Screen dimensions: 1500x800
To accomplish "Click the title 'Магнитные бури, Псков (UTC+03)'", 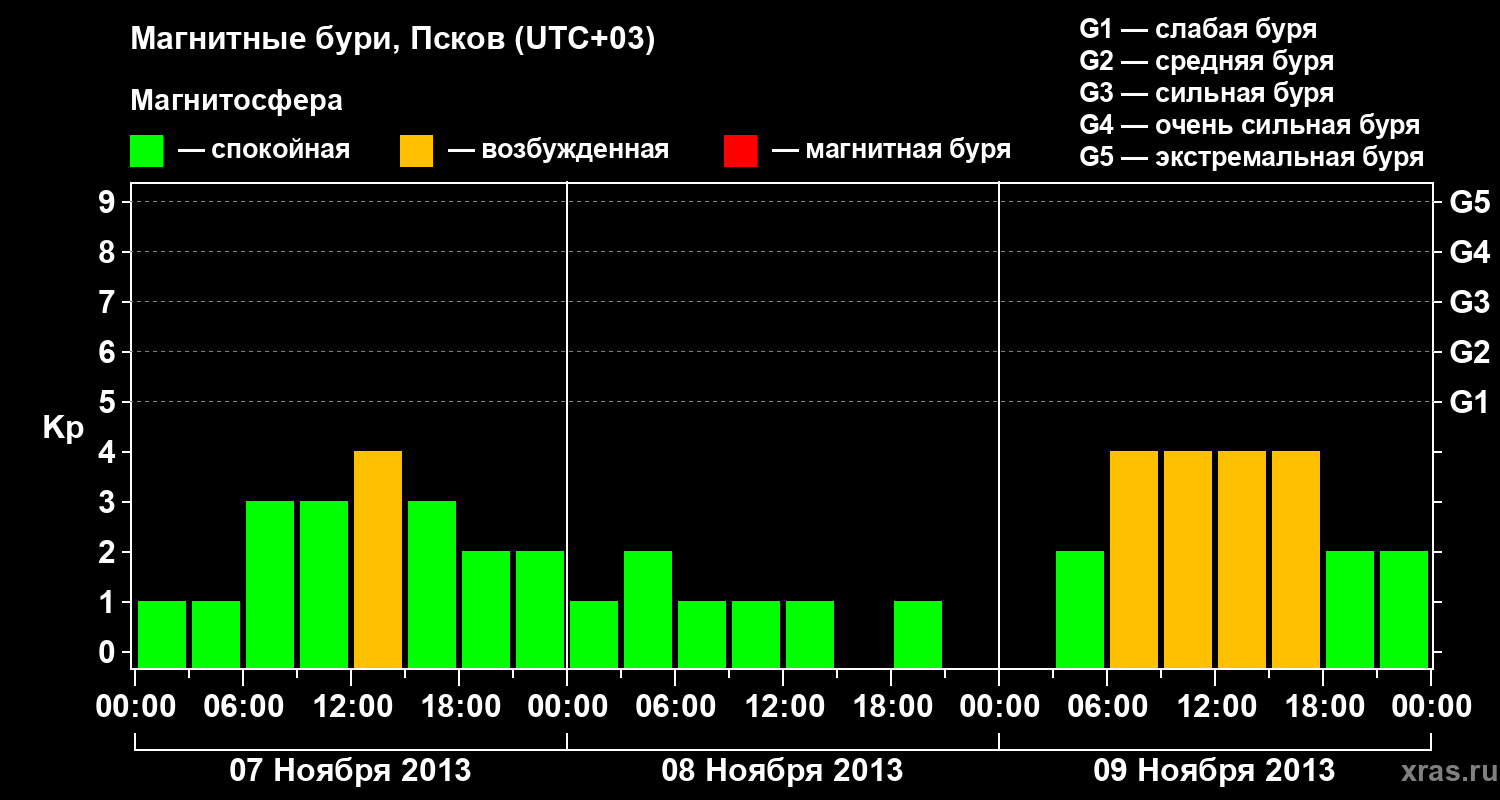I will click(x=393, y=40).
